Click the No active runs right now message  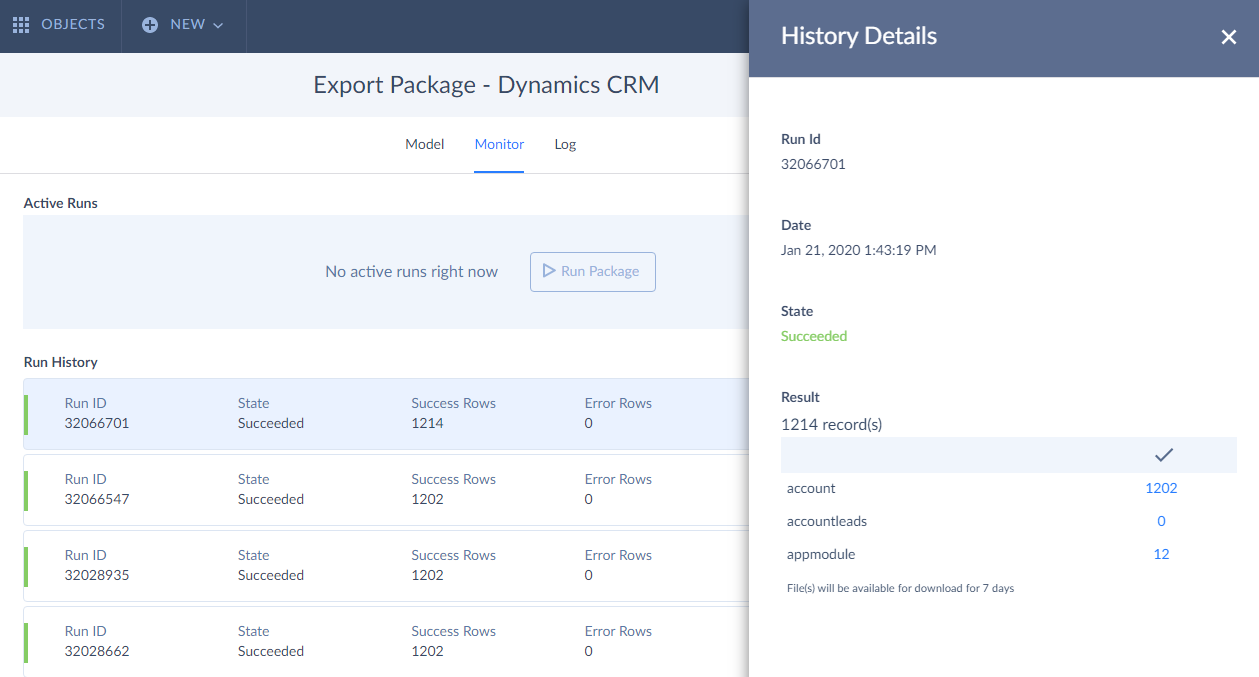click(411, 272)
